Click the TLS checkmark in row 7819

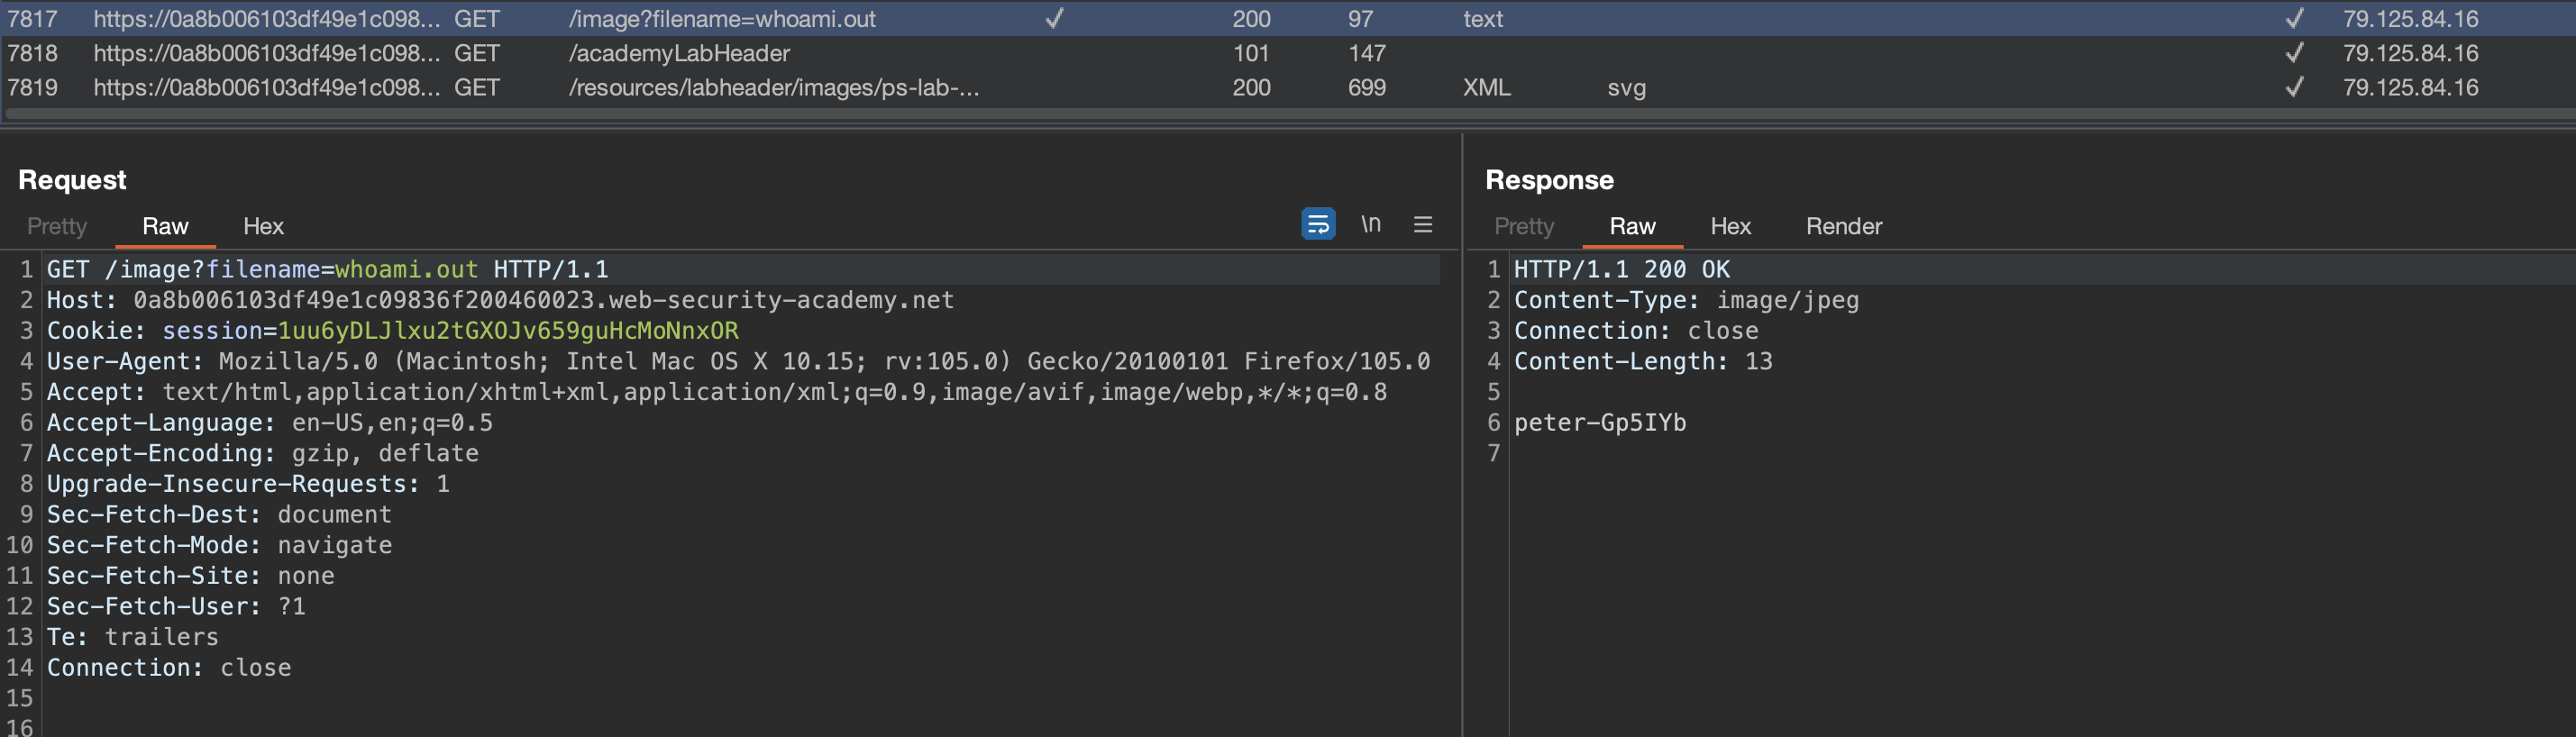pyautogui.click(x=2294, y=88)
